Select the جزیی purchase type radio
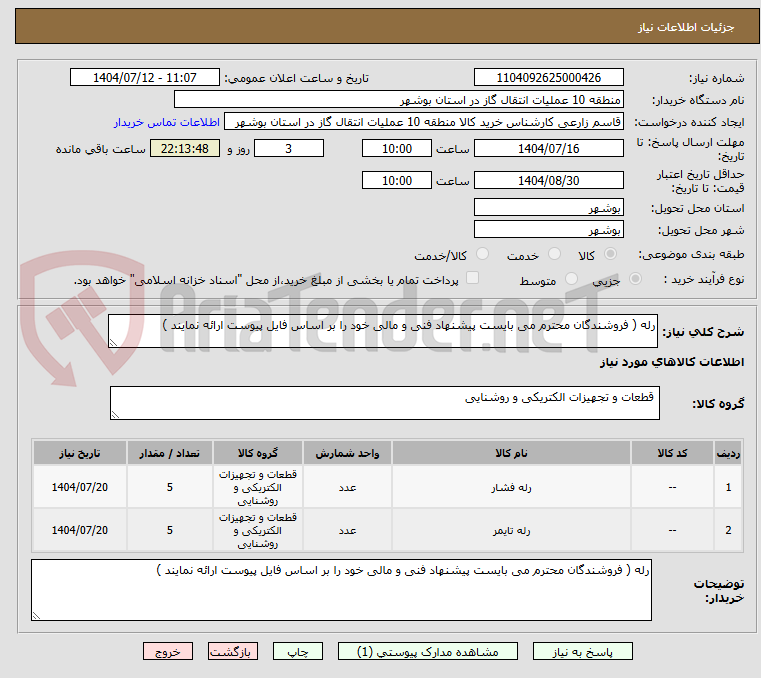This screenshot has height=678, width=761. (x=635, y=279)
